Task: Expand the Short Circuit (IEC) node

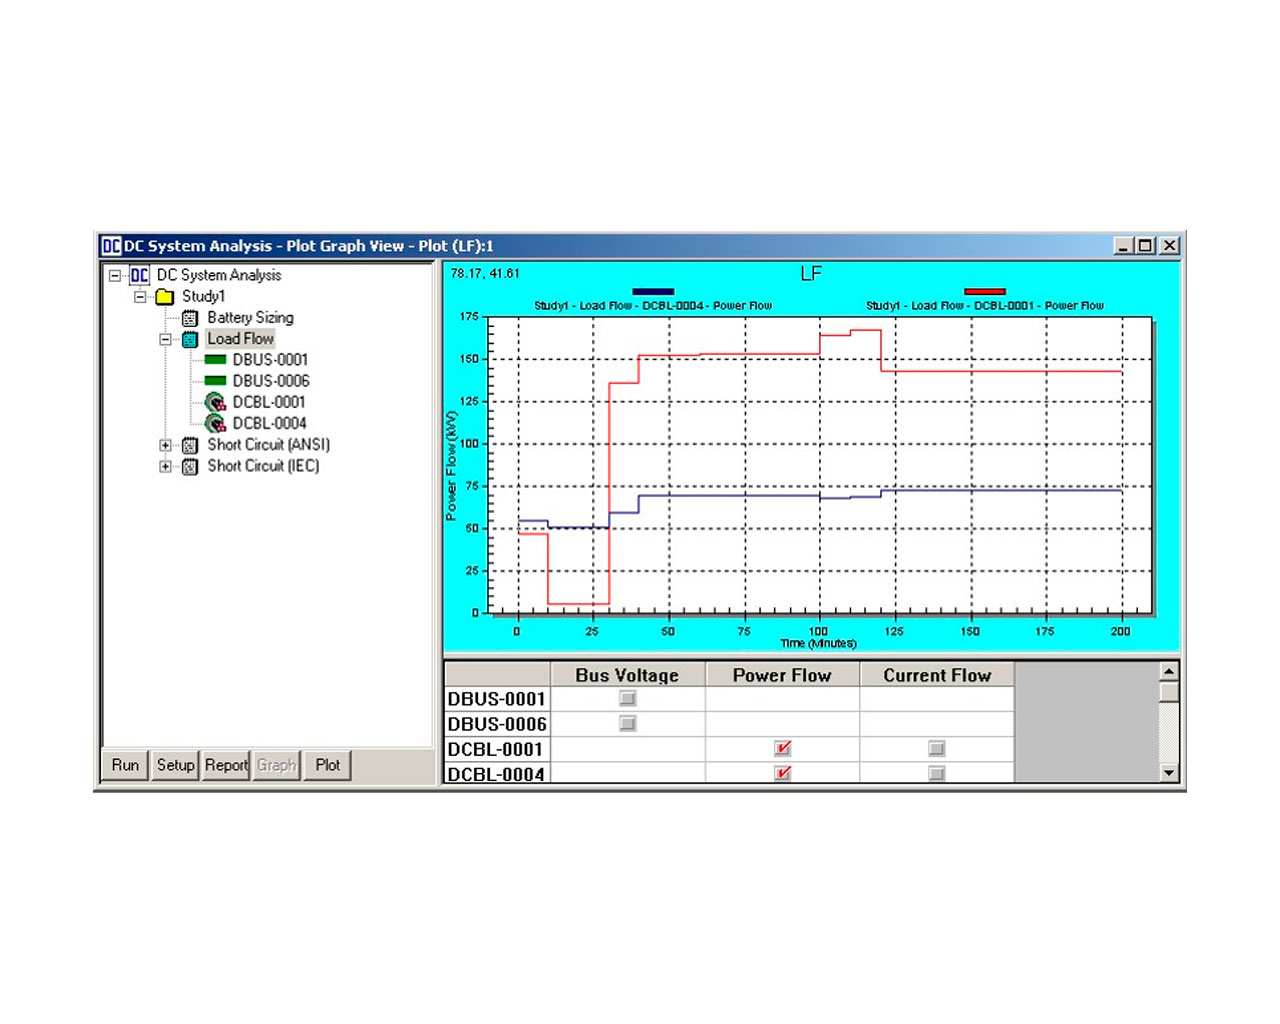Action: [x=166, y=466]
